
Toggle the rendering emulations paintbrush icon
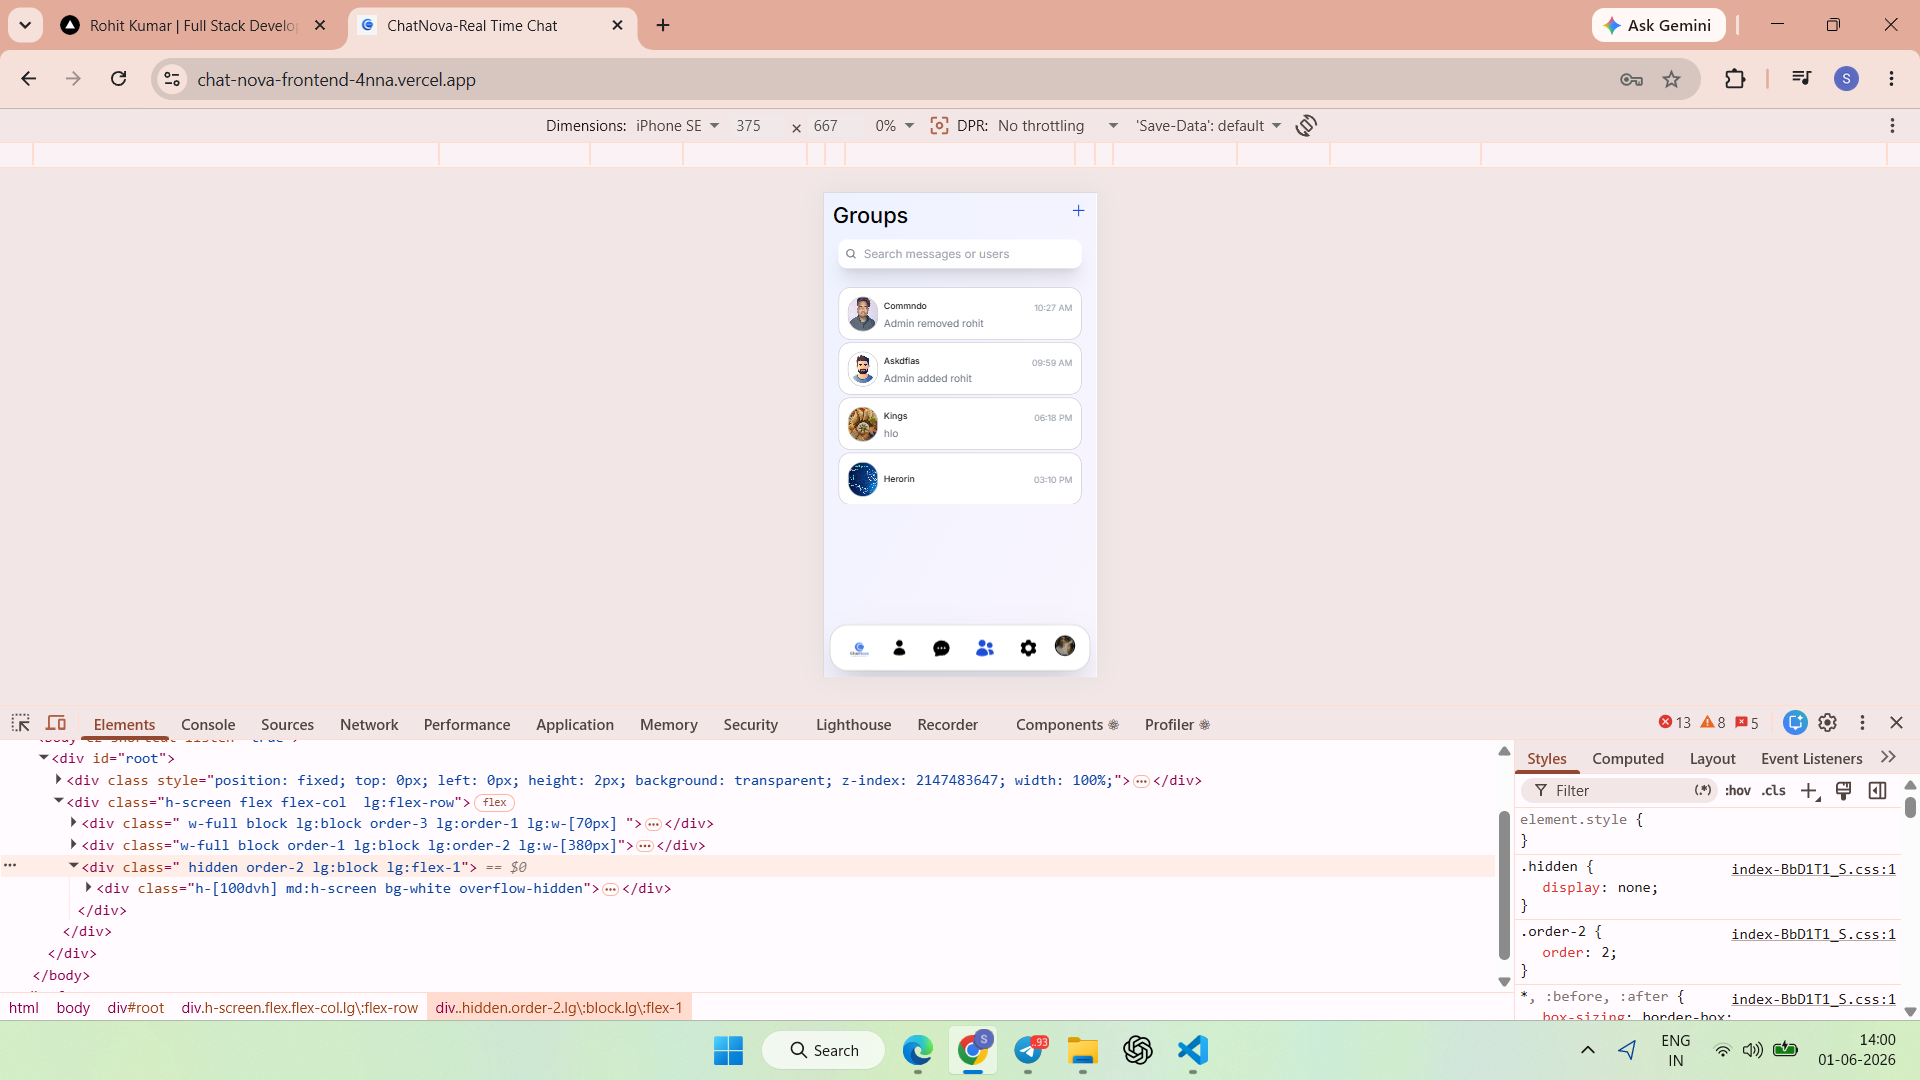[x=1843, y=791]
